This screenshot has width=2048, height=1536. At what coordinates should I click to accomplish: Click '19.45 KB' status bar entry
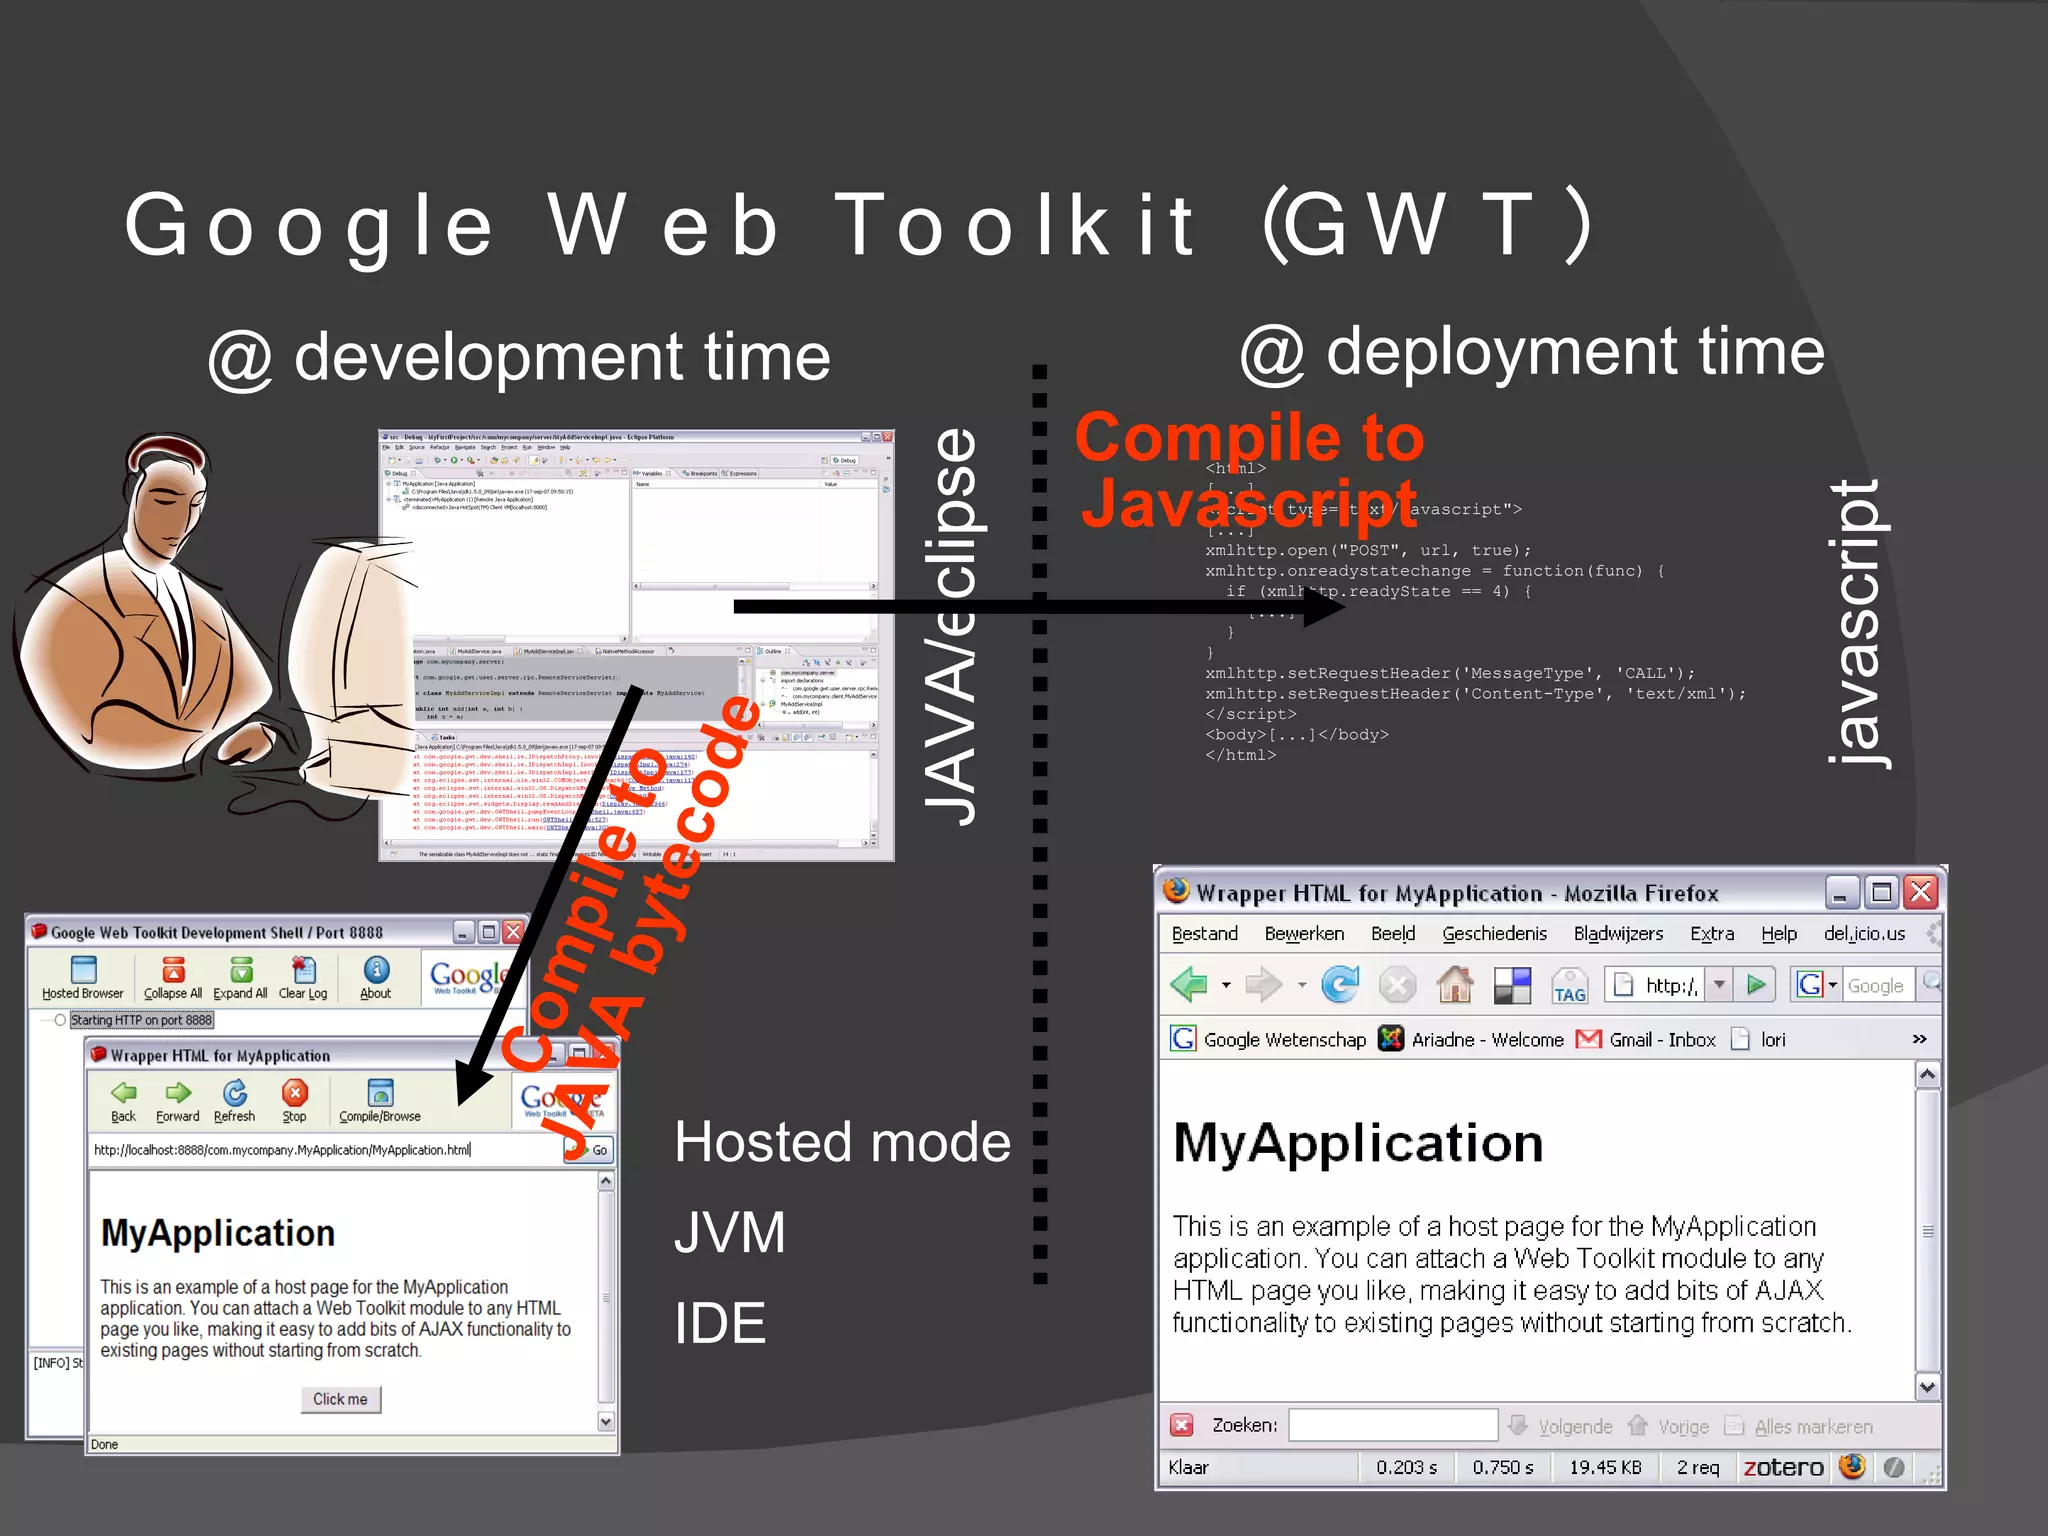pos(1605,1467)
